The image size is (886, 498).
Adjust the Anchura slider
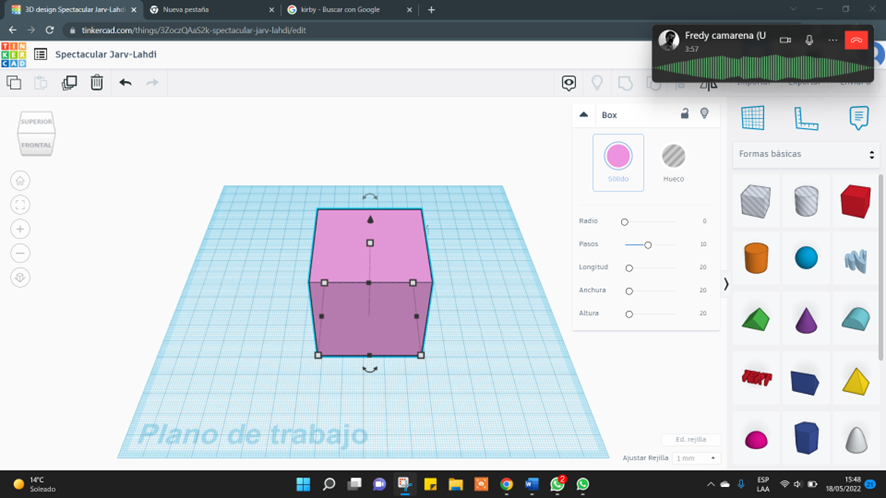(629, 291)
